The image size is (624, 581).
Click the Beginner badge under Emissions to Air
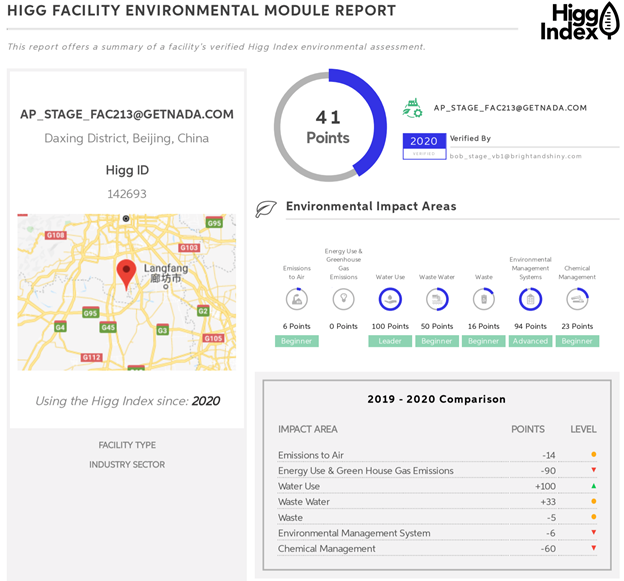[x=297, y=341]
